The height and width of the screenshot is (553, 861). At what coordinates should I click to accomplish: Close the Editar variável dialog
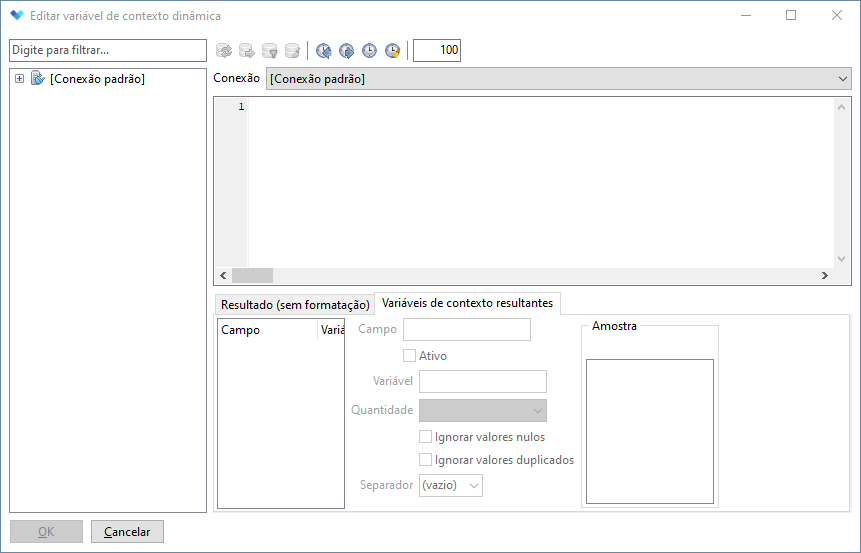(837, 15)
